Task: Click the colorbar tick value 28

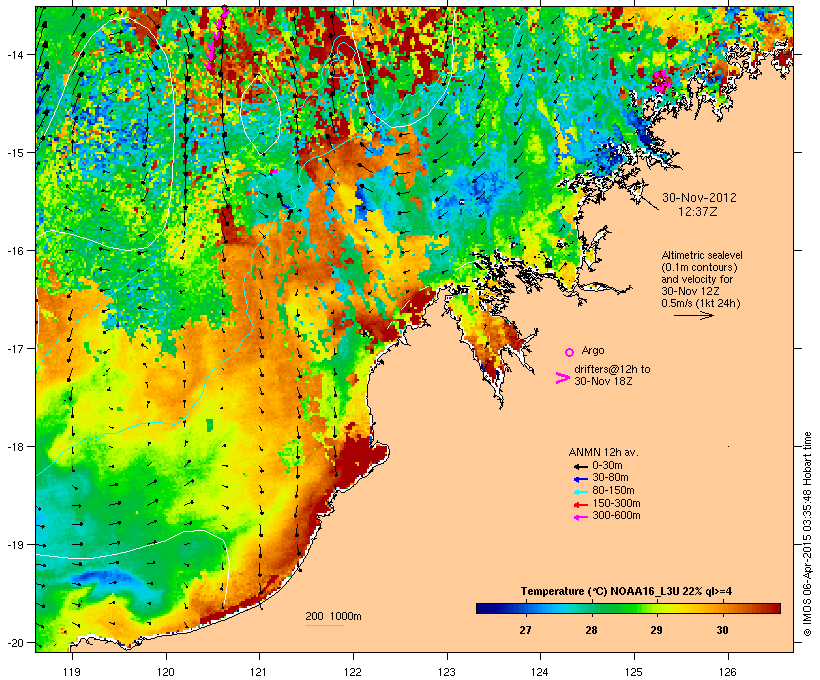Action: [x=591, y=630]
